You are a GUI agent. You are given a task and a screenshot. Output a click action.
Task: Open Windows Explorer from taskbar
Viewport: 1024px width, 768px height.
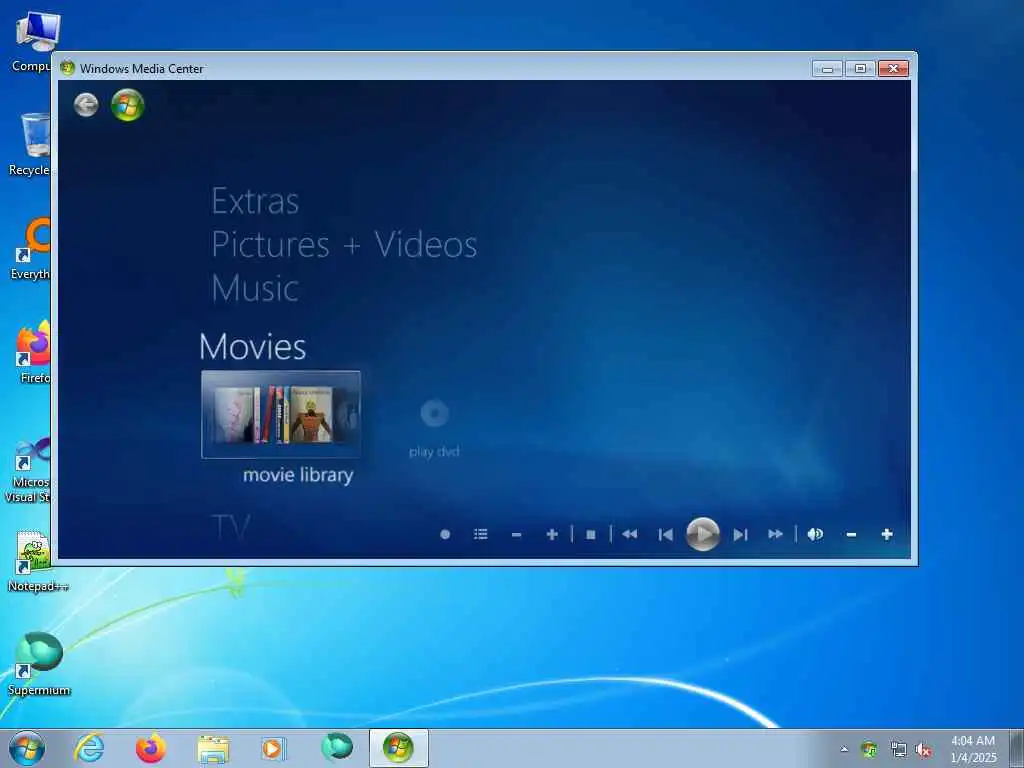213,749
